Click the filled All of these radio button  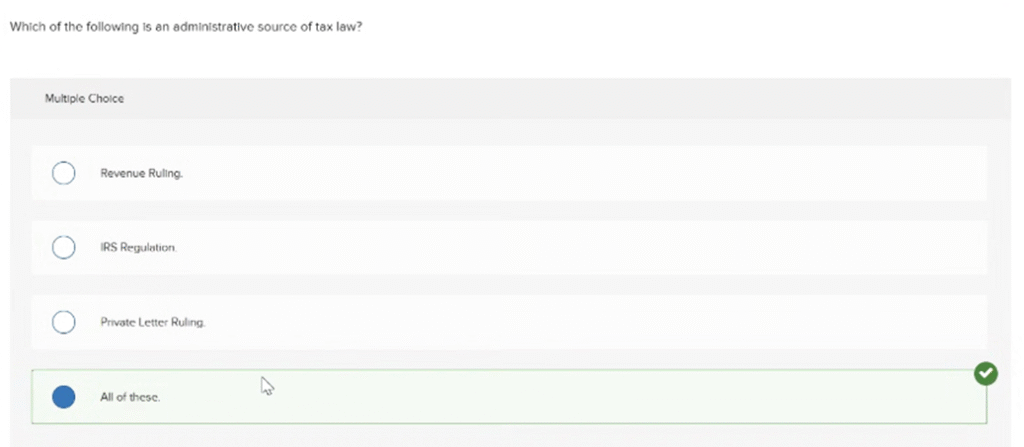63,397
